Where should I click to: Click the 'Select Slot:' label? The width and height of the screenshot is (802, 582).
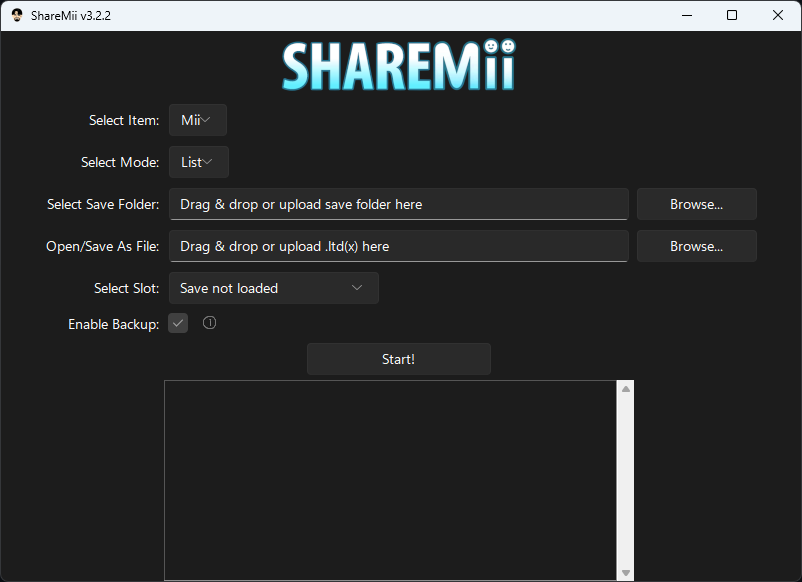click(126, 288)
